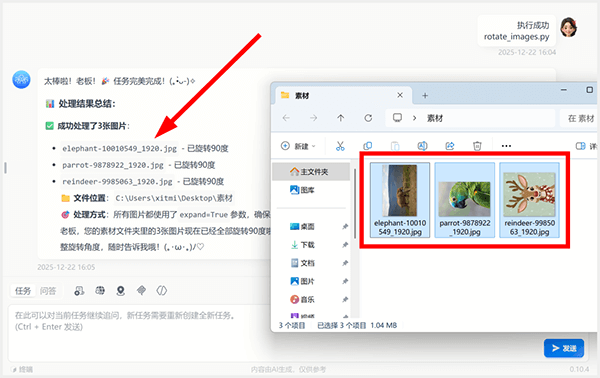Click the Delete trash icon in Explorer
600x378 pixels.
(477, 146)
